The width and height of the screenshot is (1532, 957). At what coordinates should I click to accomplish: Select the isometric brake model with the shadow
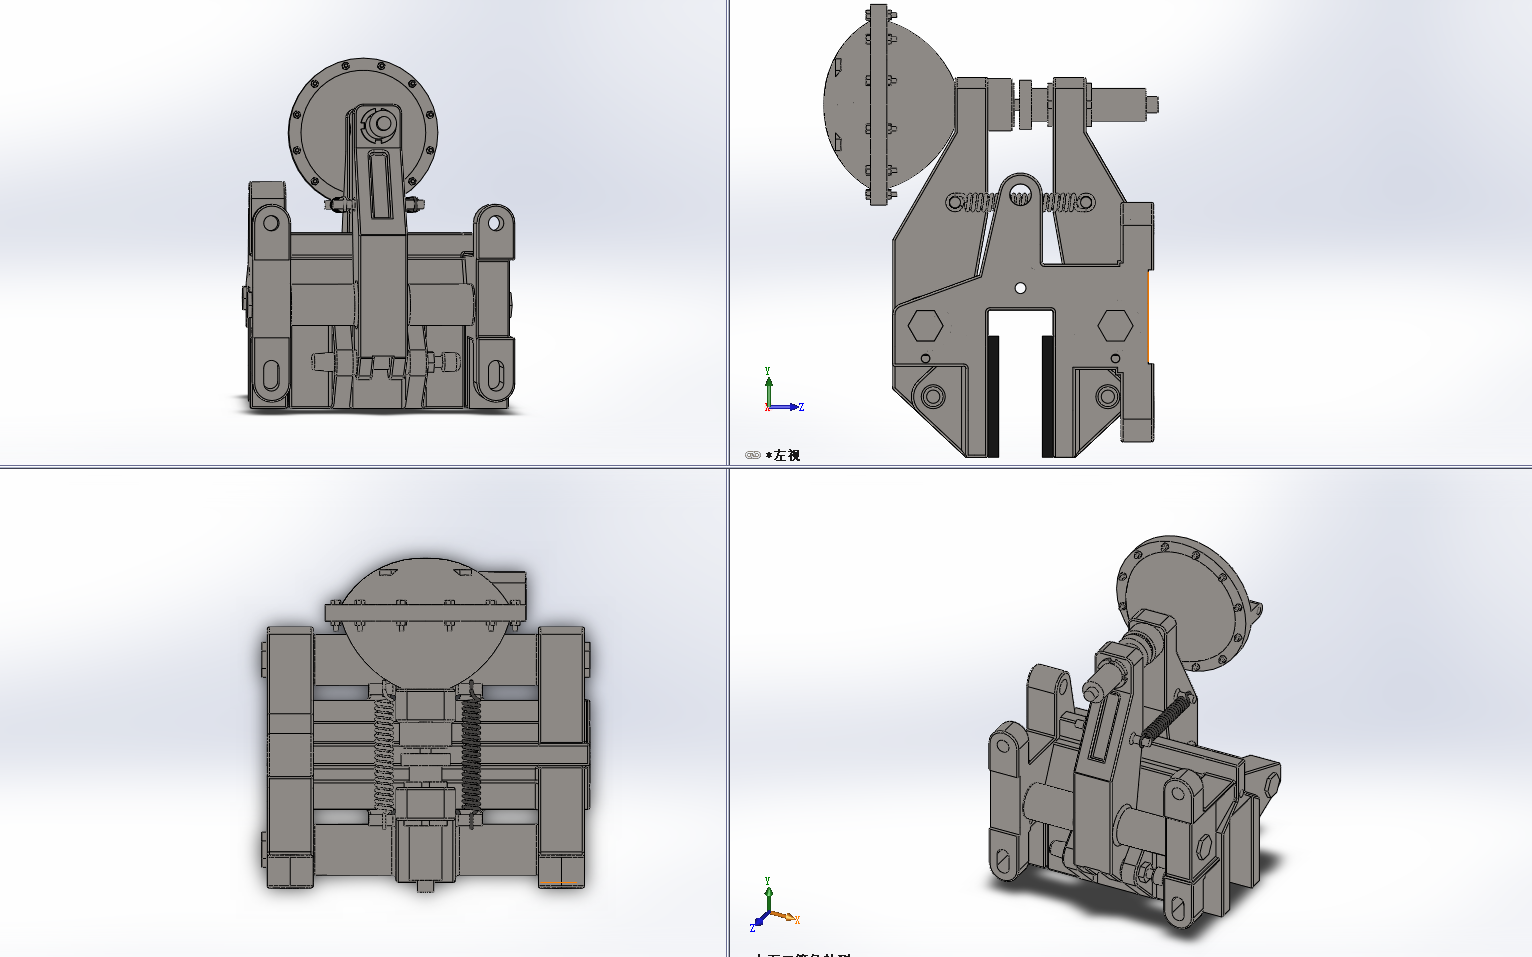(1134, 731)
